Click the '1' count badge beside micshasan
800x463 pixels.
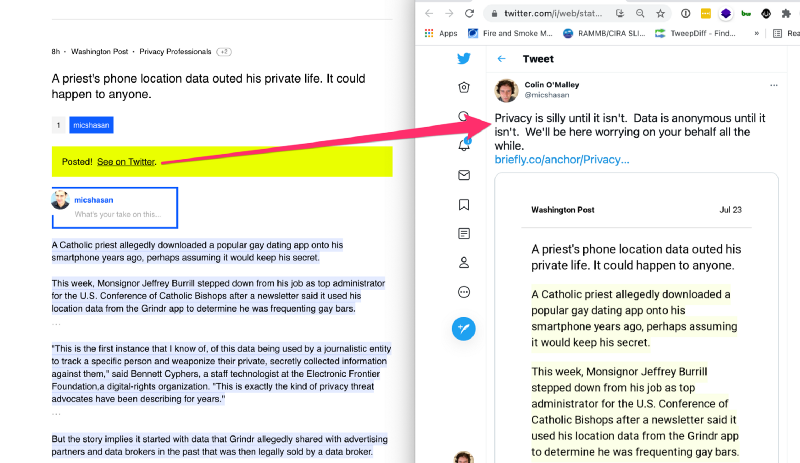[x=58, y=125]
